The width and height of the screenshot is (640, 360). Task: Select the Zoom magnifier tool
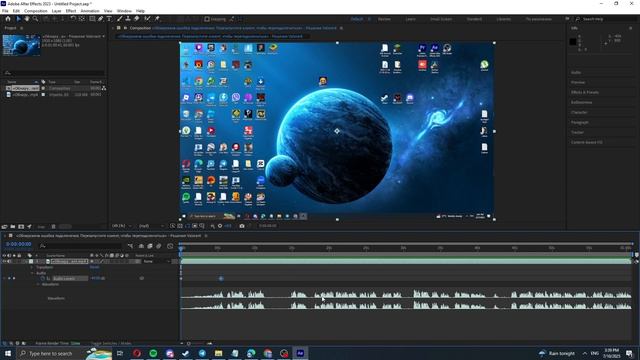click(36, 19)
